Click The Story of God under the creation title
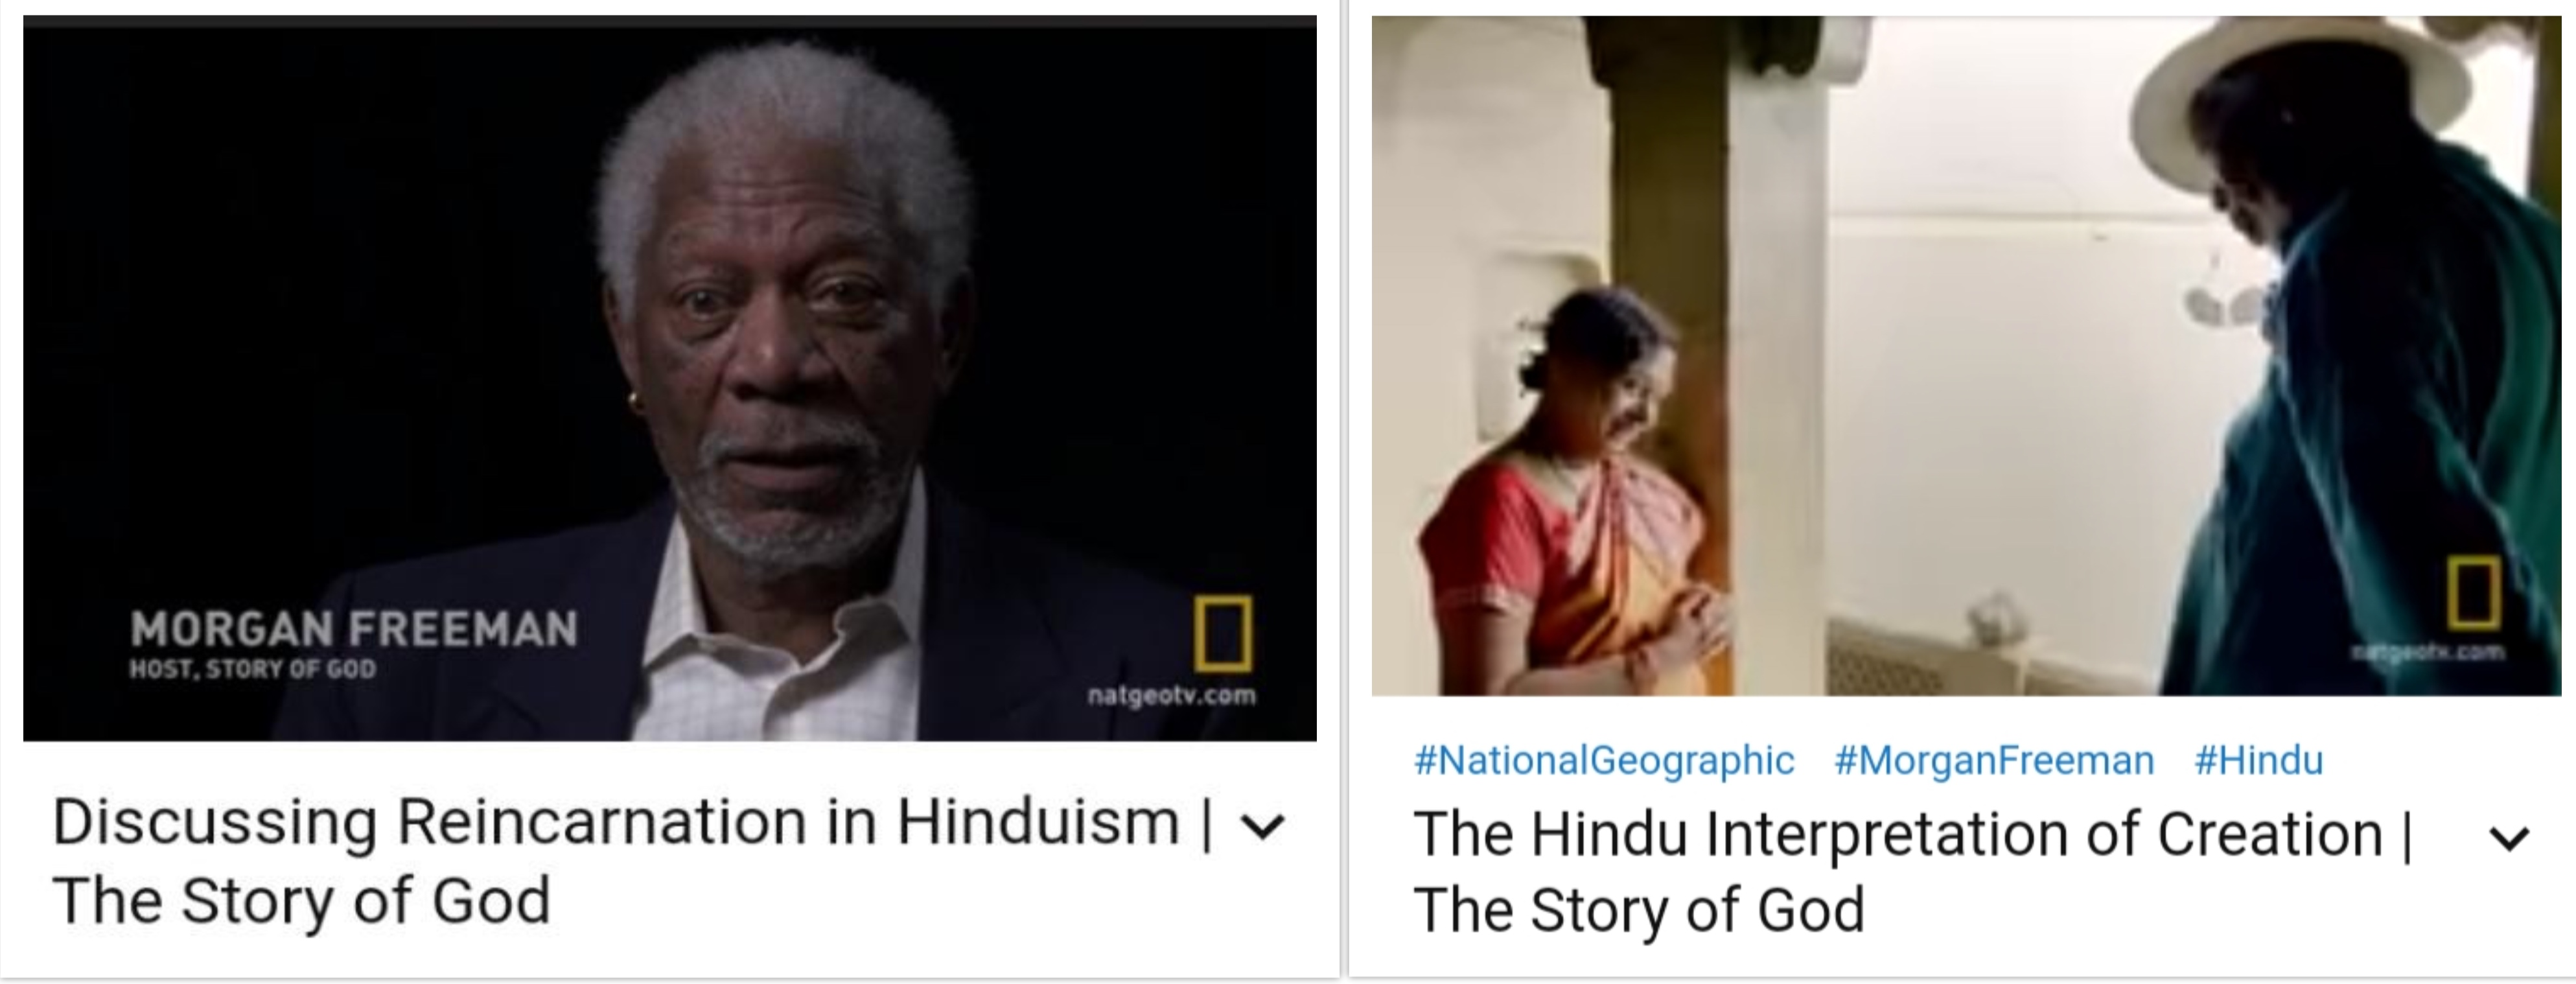This screenshot has height=984, width=2576. 1639,910
